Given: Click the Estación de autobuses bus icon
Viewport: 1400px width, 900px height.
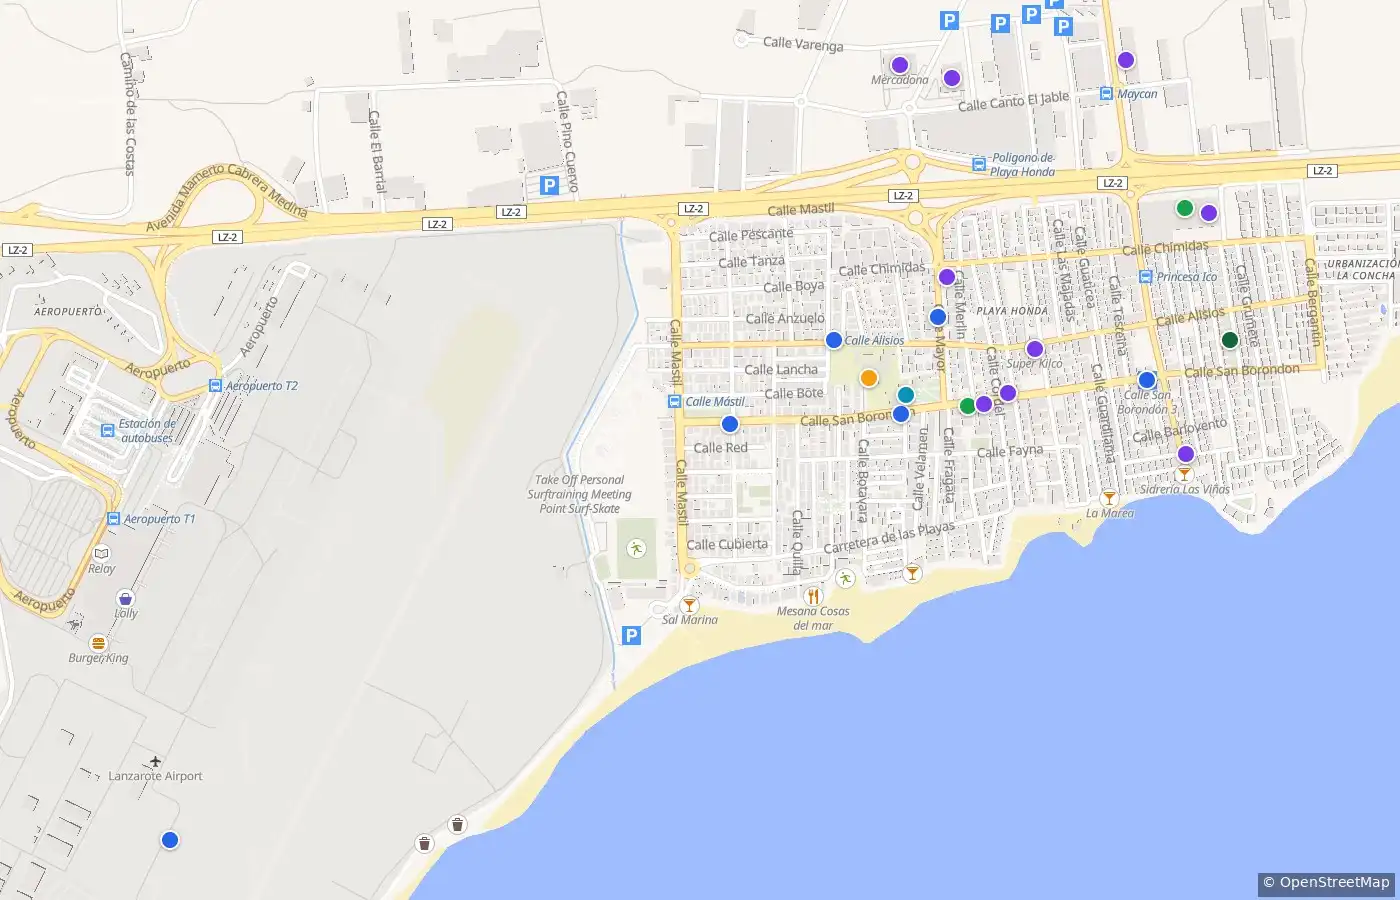Looking at the screenshot, I should [x=108, y=431].
